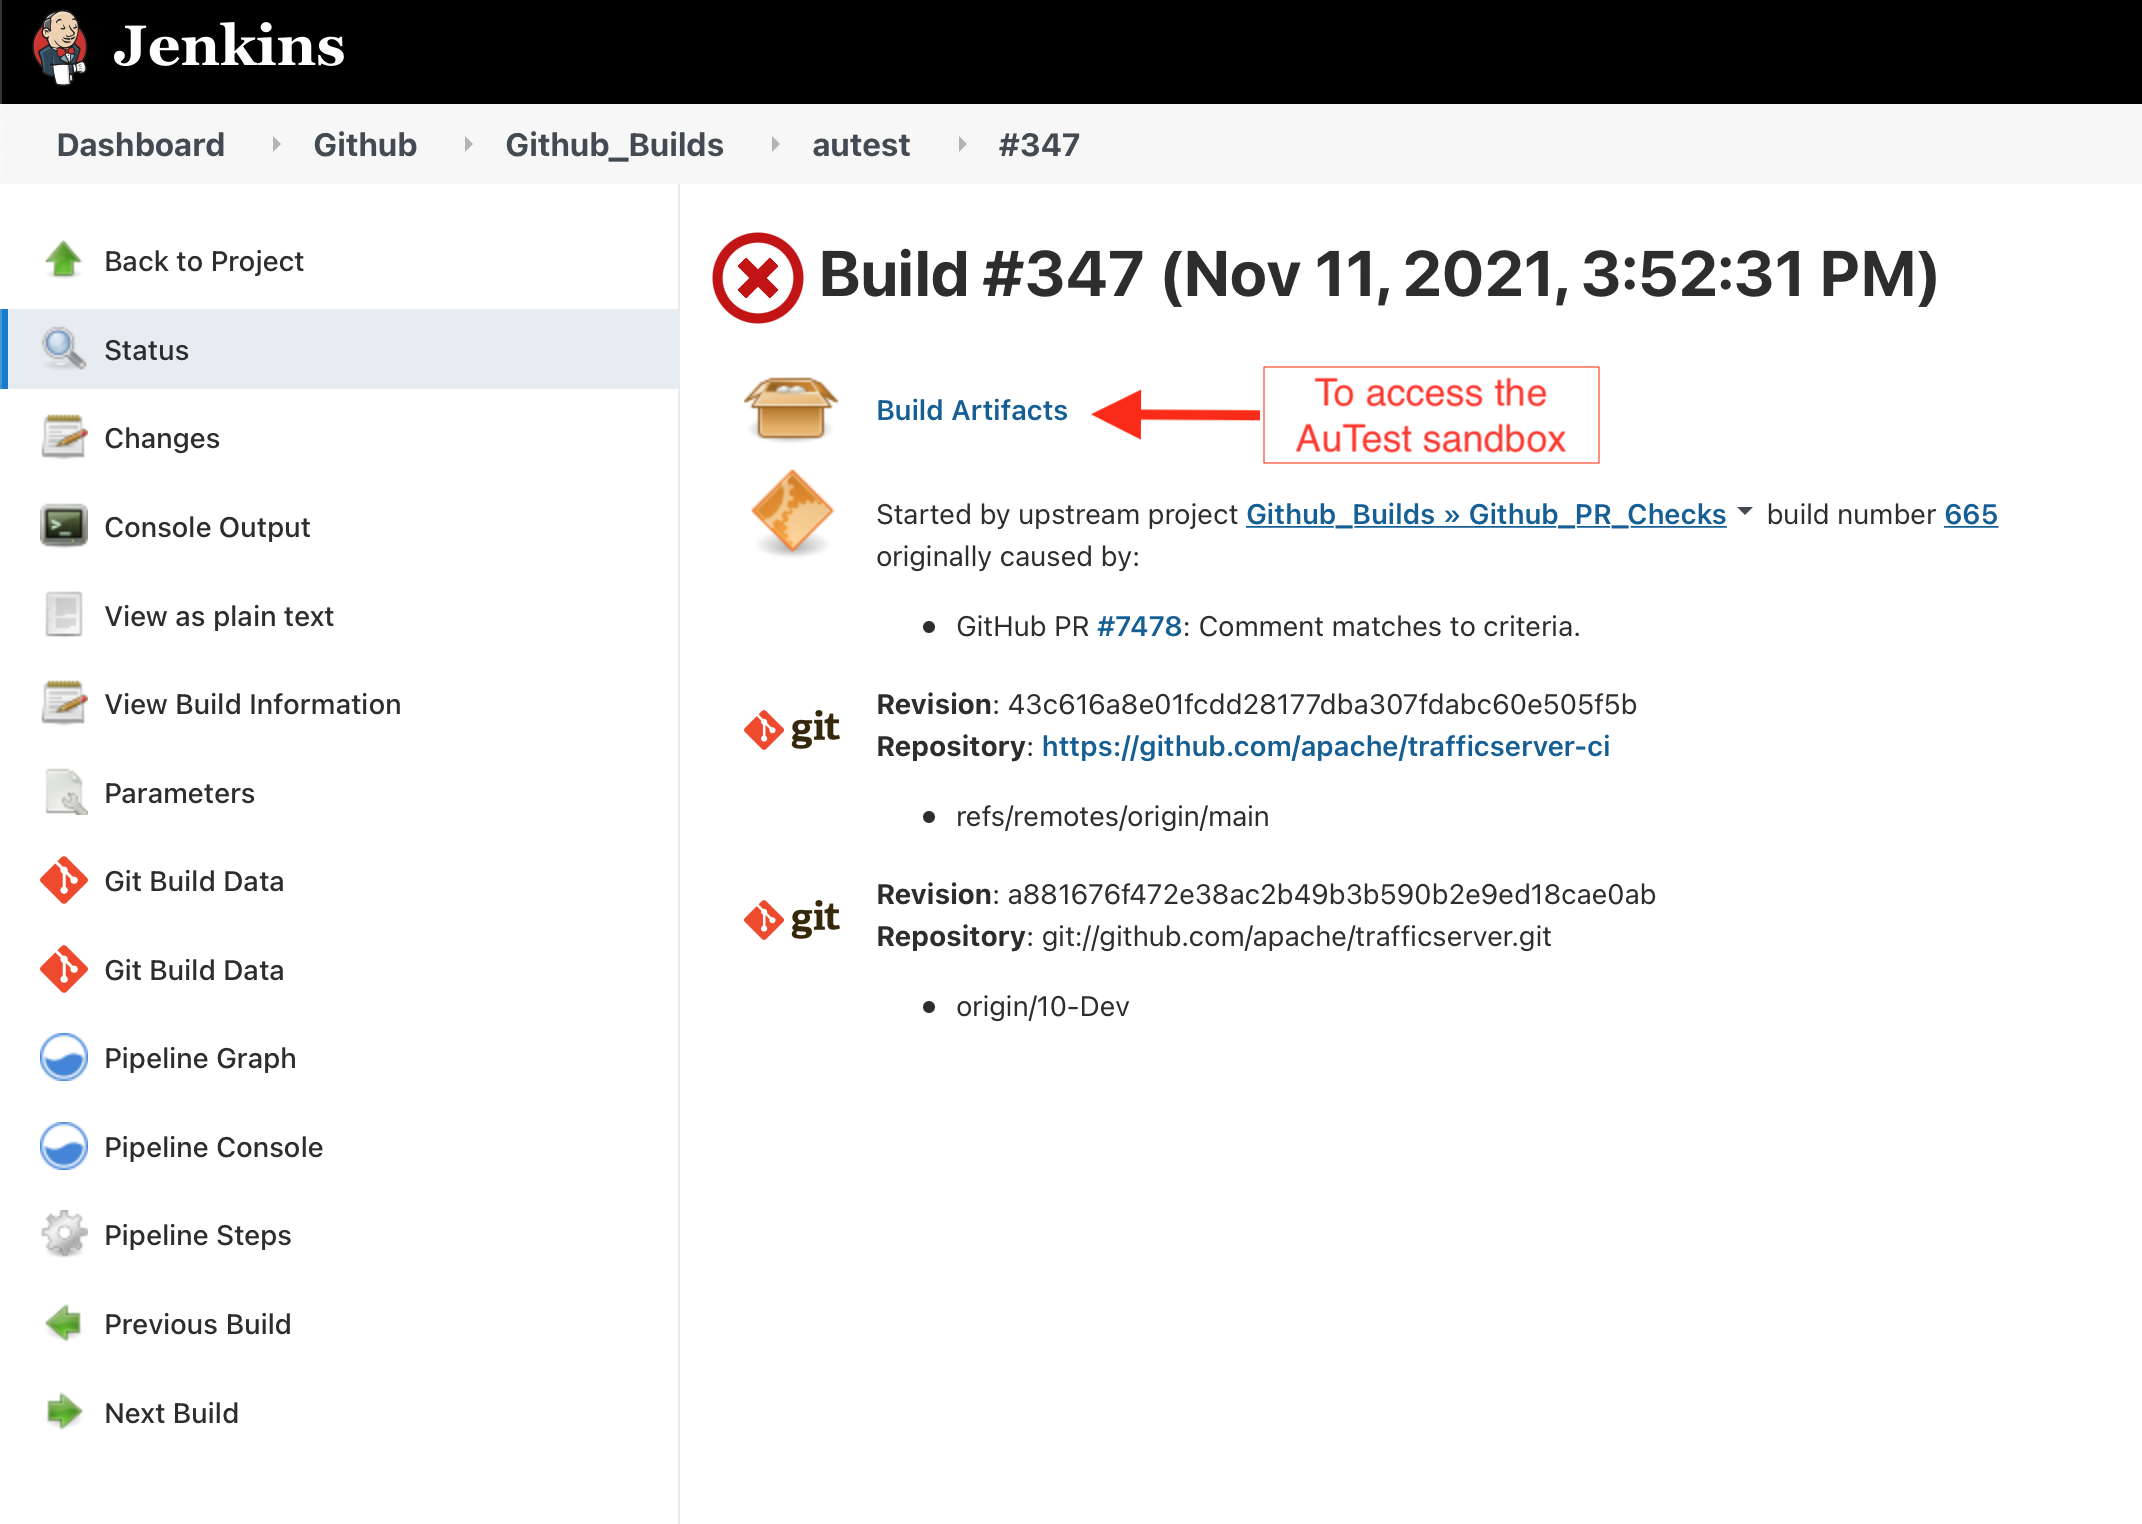Click the origin/10-Dev branch text
The height and width of the screenshot is (1524, 2142).
click(1042, 1006)
